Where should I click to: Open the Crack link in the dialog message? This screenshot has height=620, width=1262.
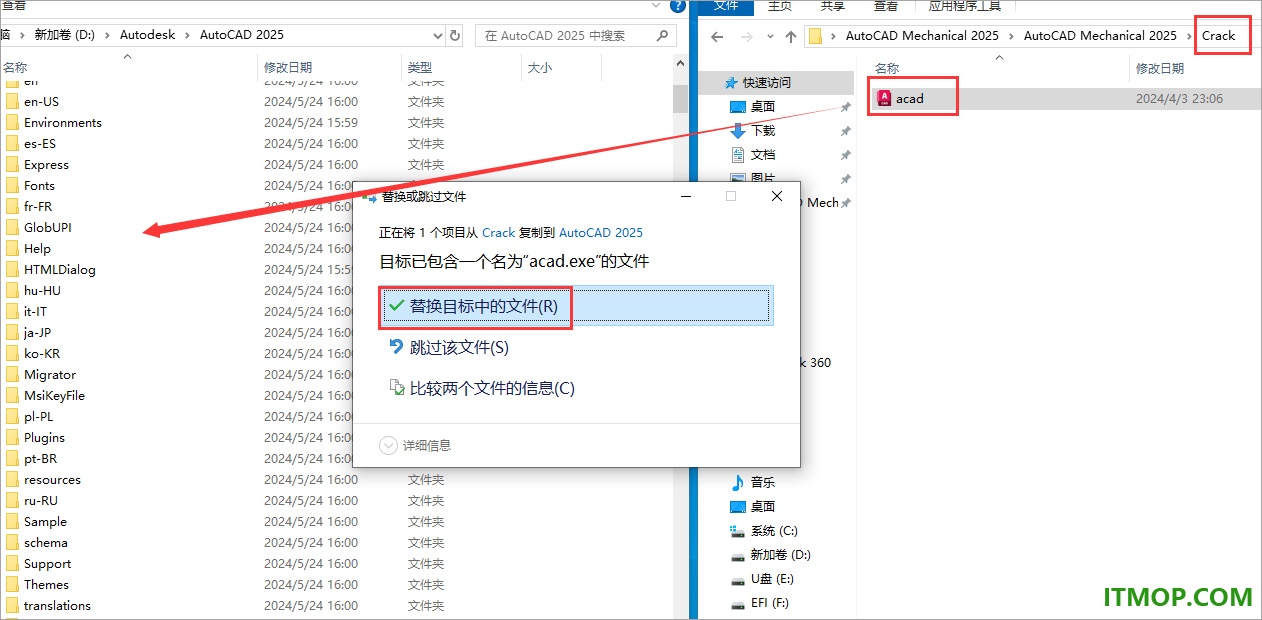pyautogui.click(x=498, y=232)
